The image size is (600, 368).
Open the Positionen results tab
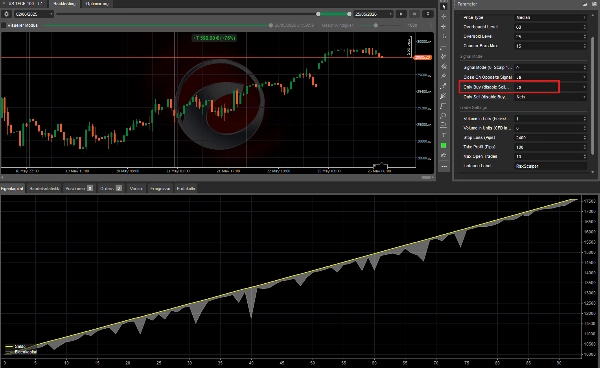(x=79, y=189)
